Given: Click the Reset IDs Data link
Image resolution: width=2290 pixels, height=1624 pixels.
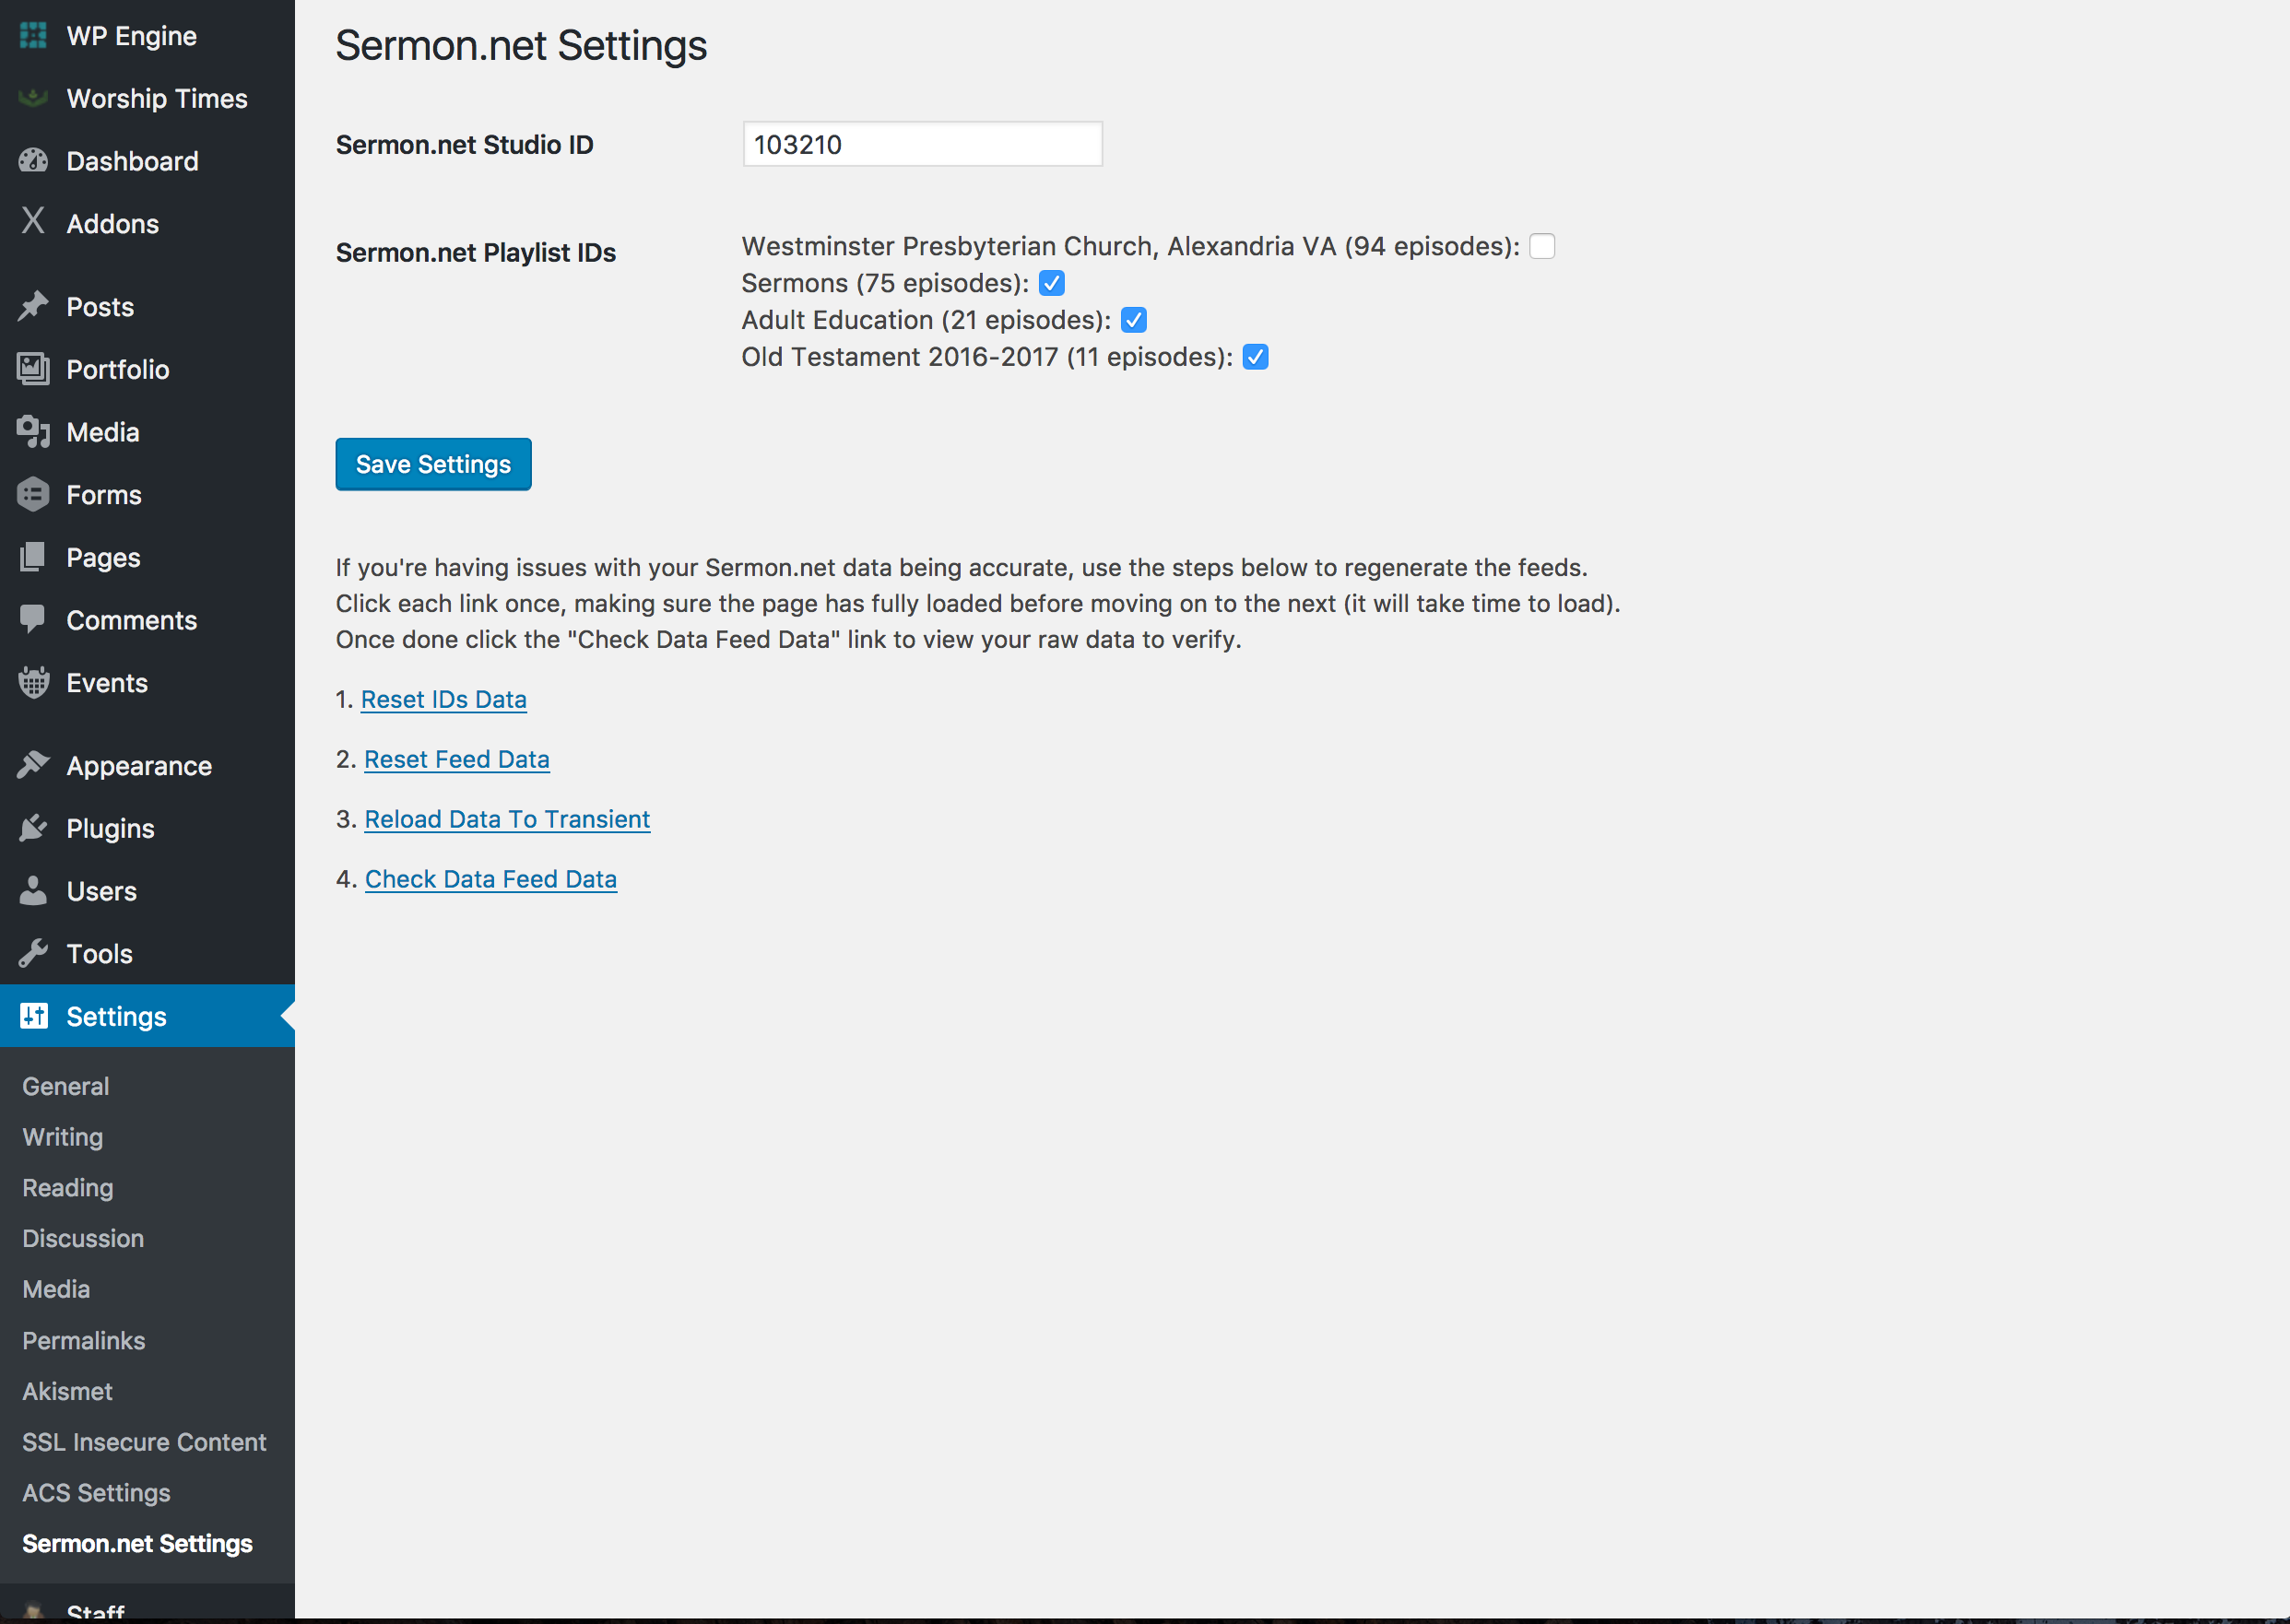Looking at the screenshot, I should coord(444,699).
